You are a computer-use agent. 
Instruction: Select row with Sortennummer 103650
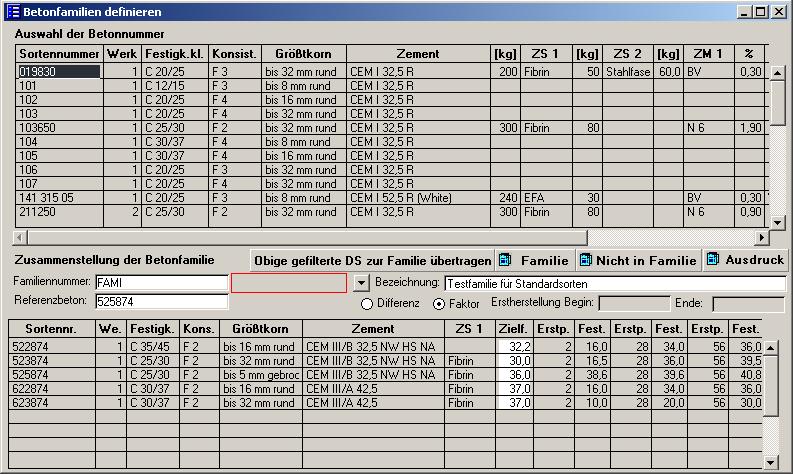58,128
